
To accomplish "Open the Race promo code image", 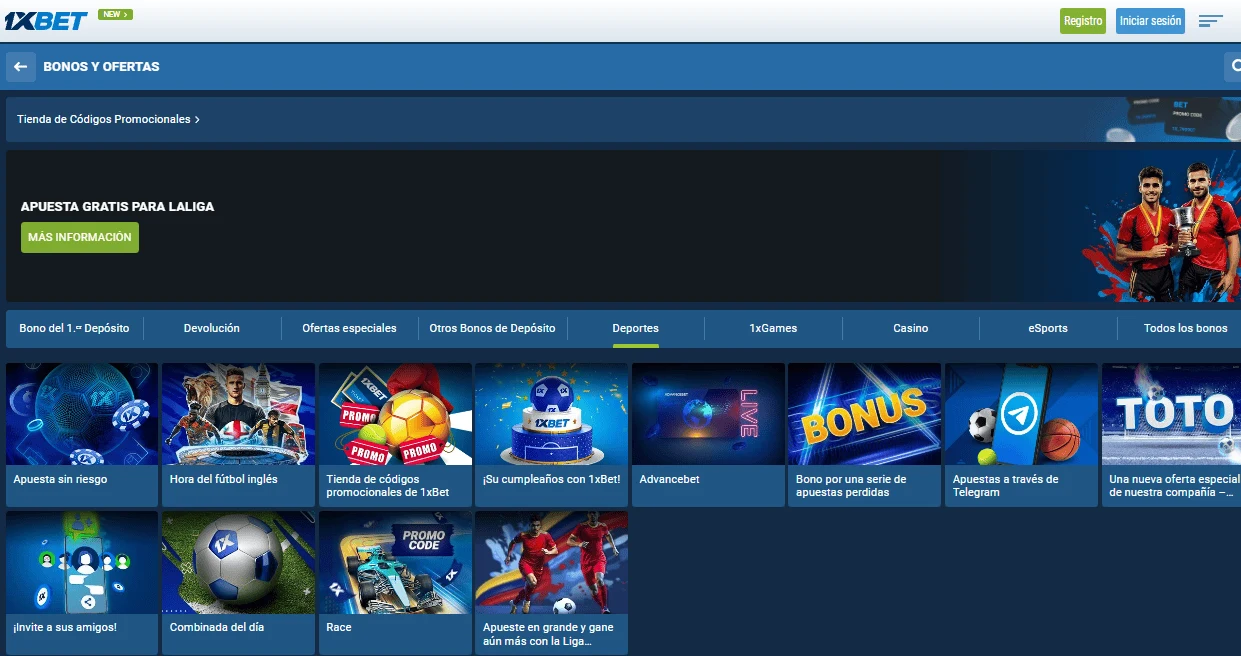I will (395, 562).
